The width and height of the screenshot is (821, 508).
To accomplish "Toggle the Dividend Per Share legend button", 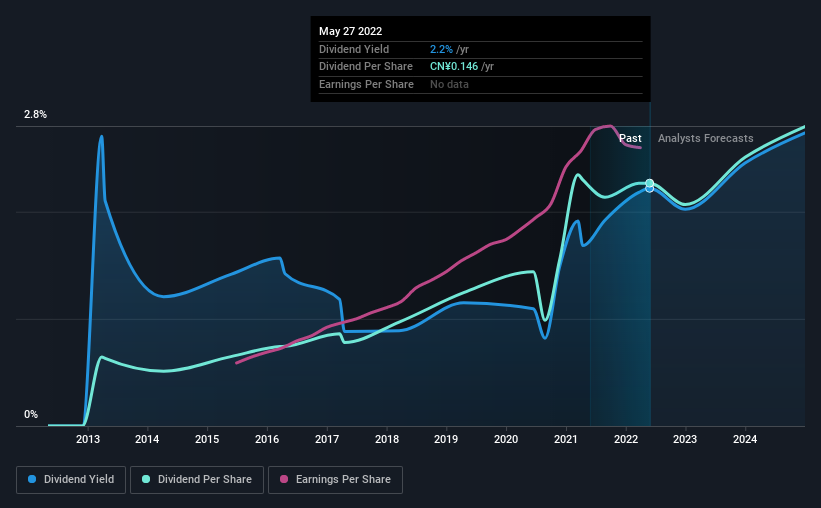I will 197,480.
